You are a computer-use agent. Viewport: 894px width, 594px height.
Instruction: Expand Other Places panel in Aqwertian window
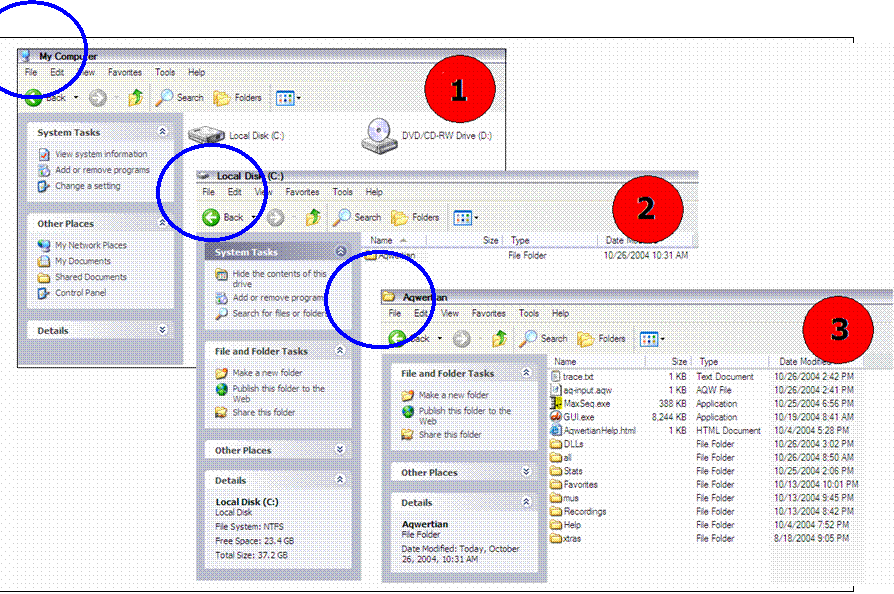pos(525,472)
